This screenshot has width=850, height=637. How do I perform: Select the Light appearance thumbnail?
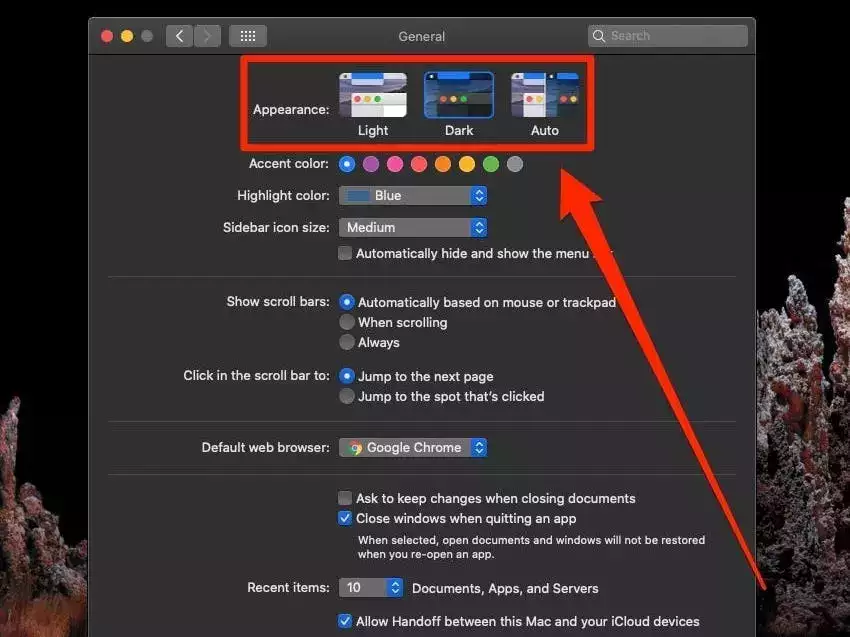point(372,96)
